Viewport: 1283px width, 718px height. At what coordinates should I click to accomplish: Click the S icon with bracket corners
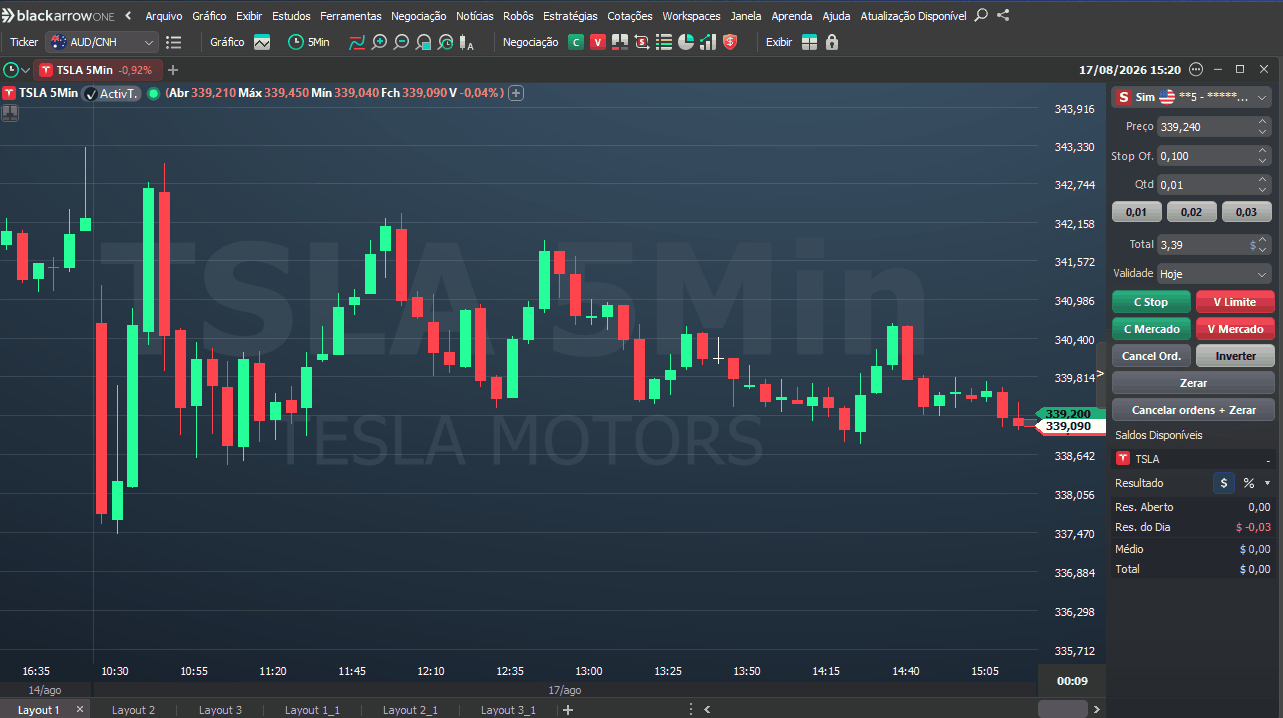tap(641, 42)
